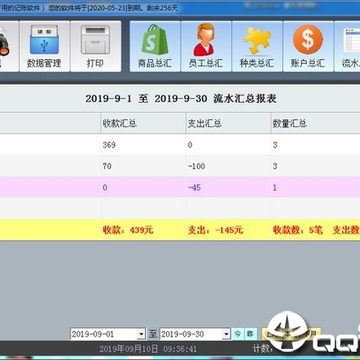Image resolution: width=360 pixels, height=360 pixels.
Task: Open 账户总汇 account summary
Action: 308,46
